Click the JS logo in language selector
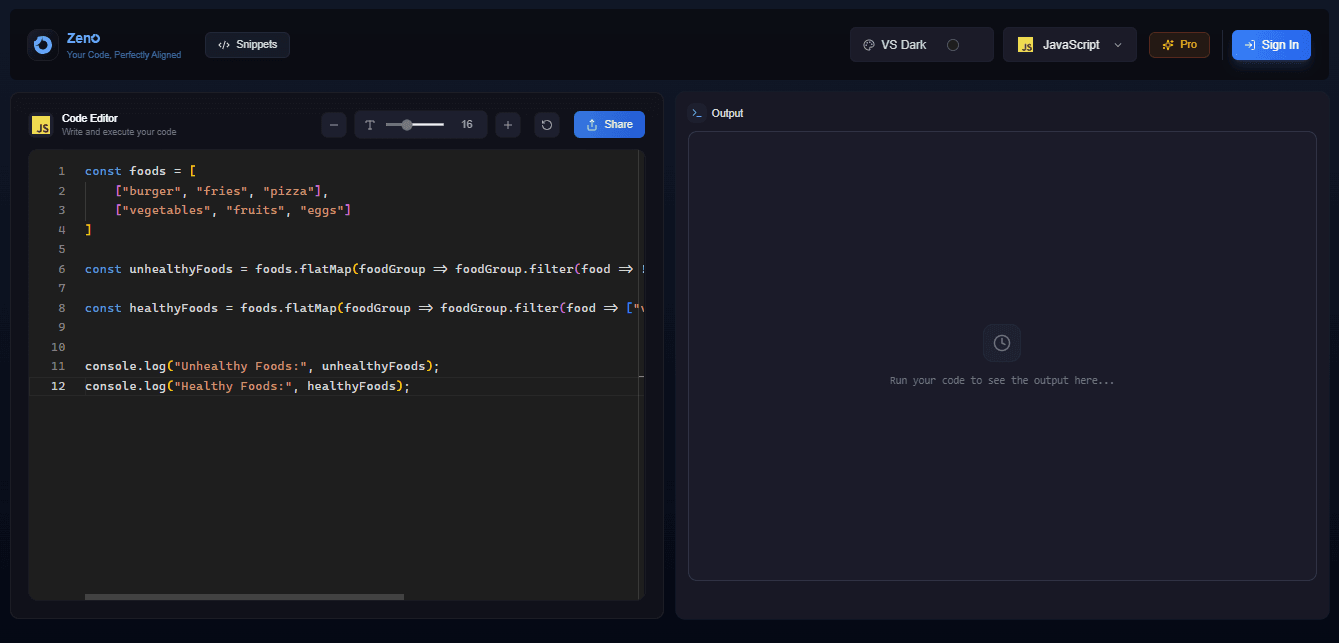The height and width of the screenshot is (643, 1339). coord(1025,45)
